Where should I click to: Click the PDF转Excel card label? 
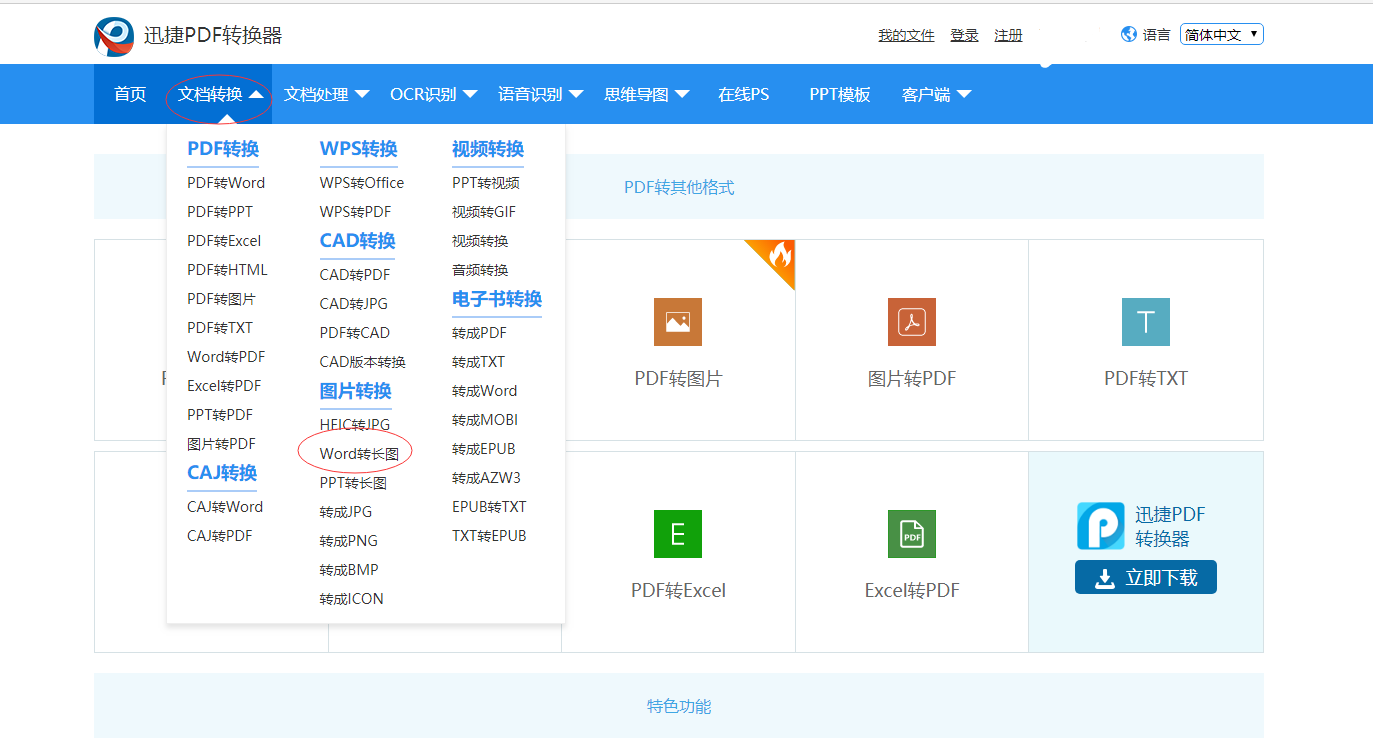[x=678, y=591]
